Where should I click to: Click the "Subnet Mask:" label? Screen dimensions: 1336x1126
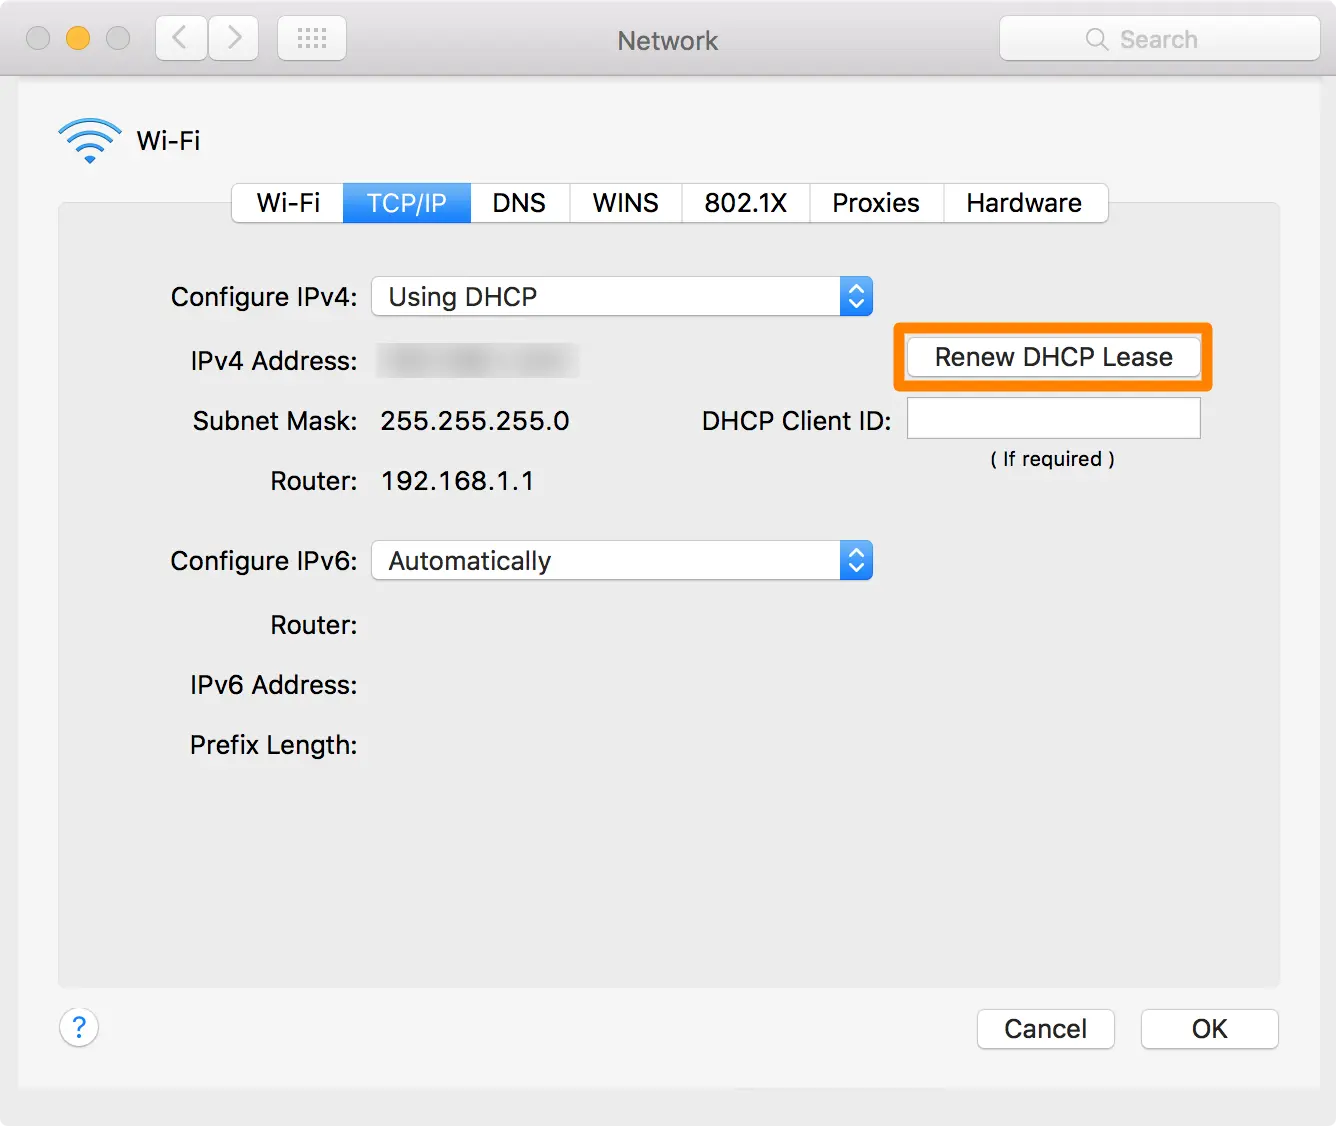pos(275,421)
